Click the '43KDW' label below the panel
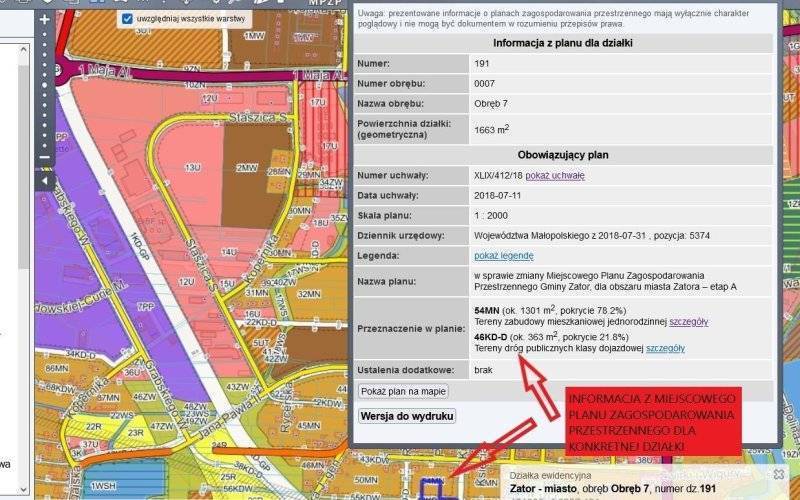Viewport: 800px width, 500px height. [375, 460]
